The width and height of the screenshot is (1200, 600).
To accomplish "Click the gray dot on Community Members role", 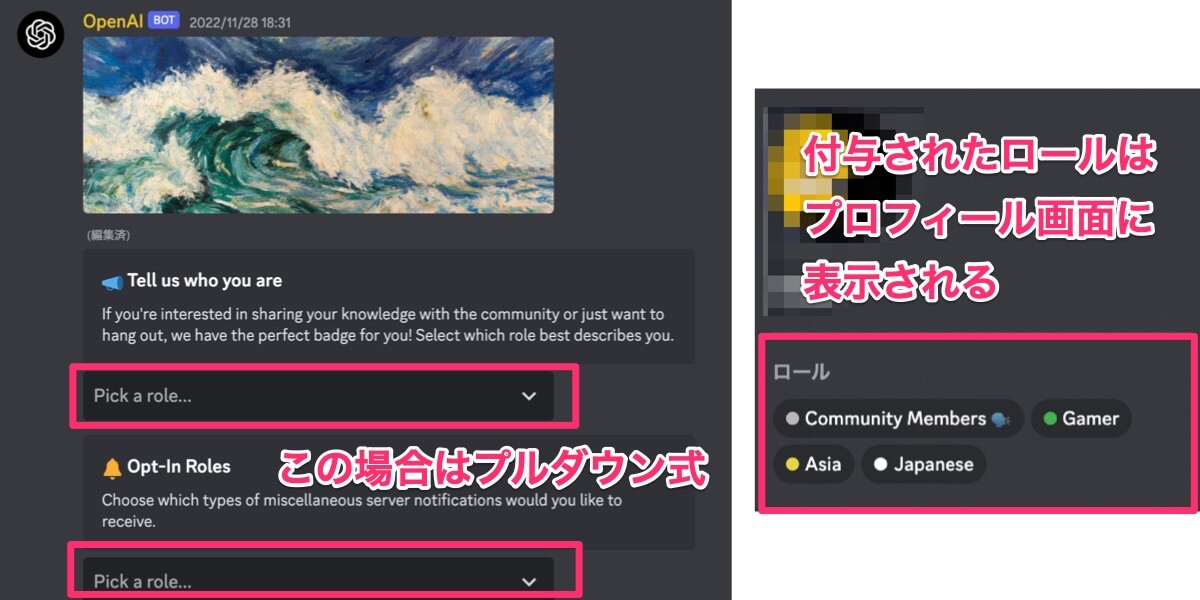I will pos(793,419).
